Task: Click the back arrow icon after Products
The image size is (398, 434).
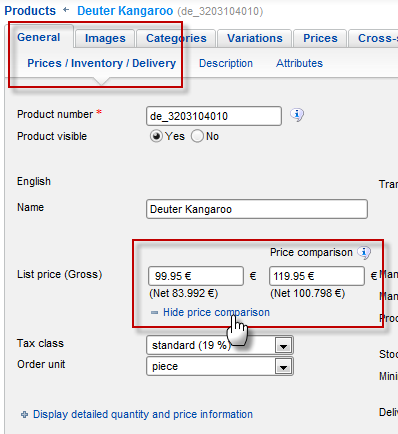Action: pos(66,10)
